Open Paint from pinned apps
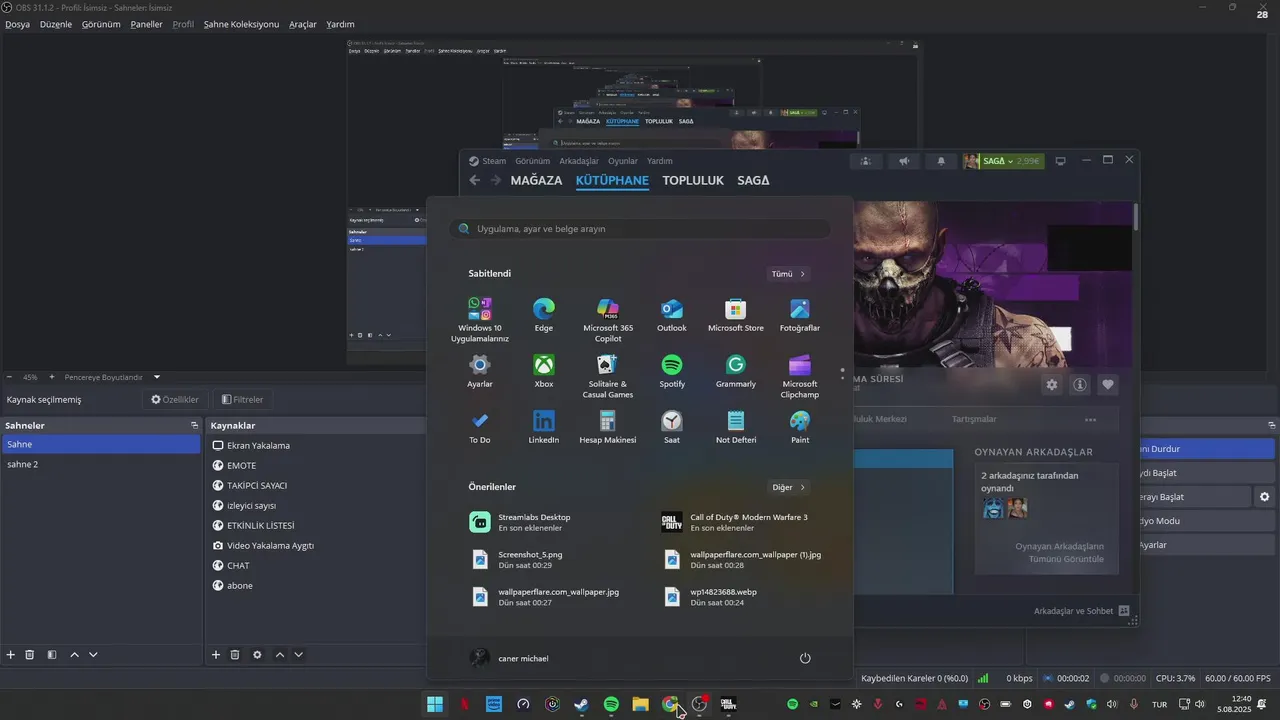This screenshot has width=1280, height=720. (800, 428)
